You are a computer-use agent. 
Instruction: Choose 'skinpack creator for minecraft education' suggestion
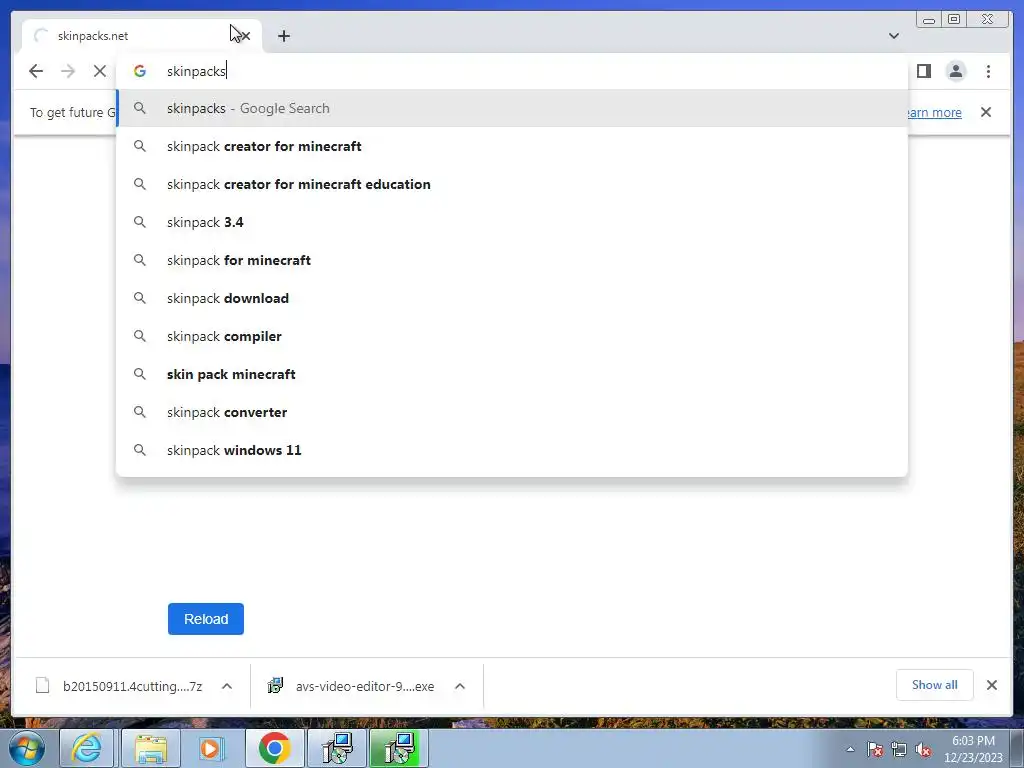click(512, 184)
